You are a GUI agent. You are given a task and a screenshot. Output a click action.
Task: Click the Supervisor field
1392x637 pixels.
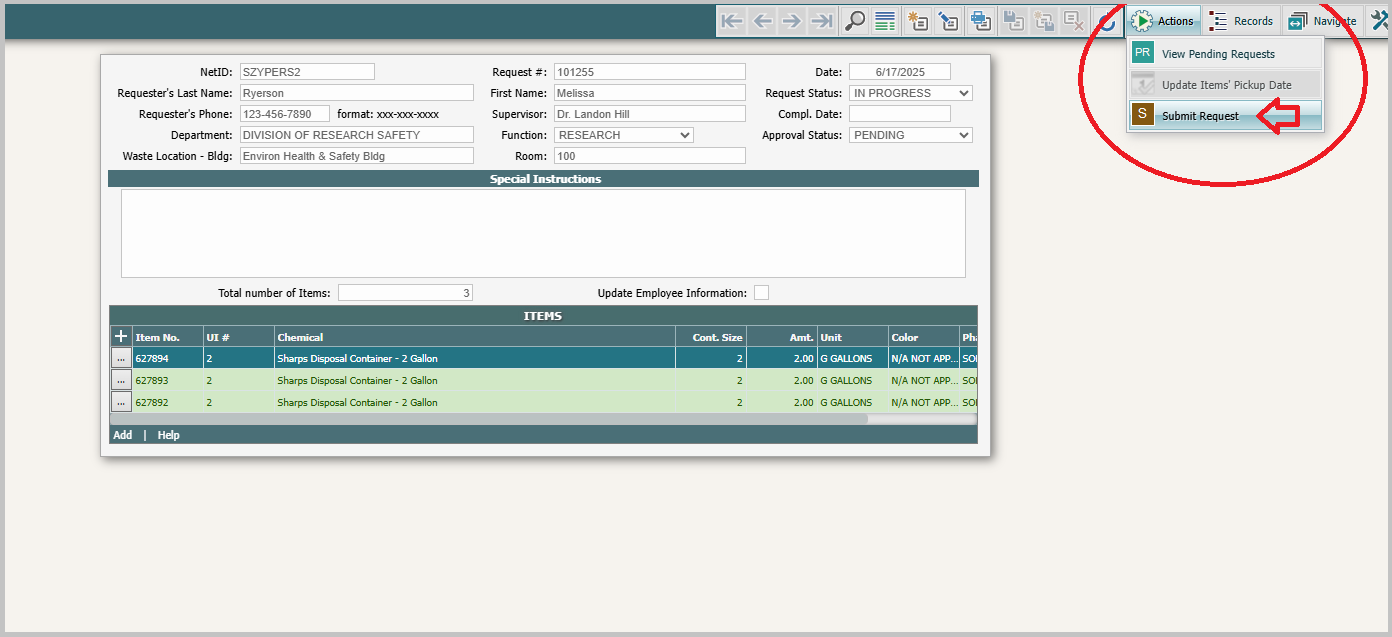tap(650, 114)
